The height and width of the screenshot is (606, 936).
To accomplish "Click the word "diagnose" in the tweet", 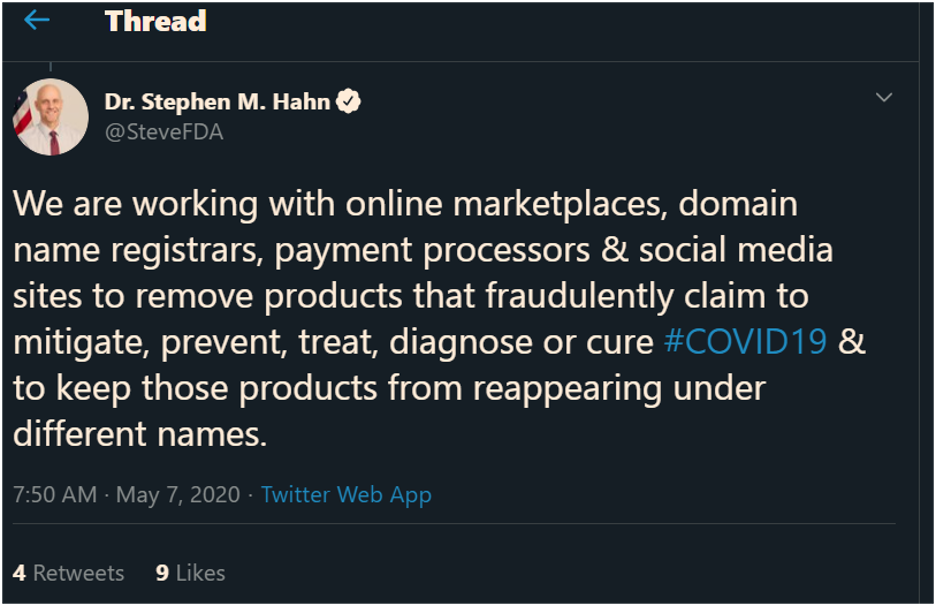I will (461, 341).
